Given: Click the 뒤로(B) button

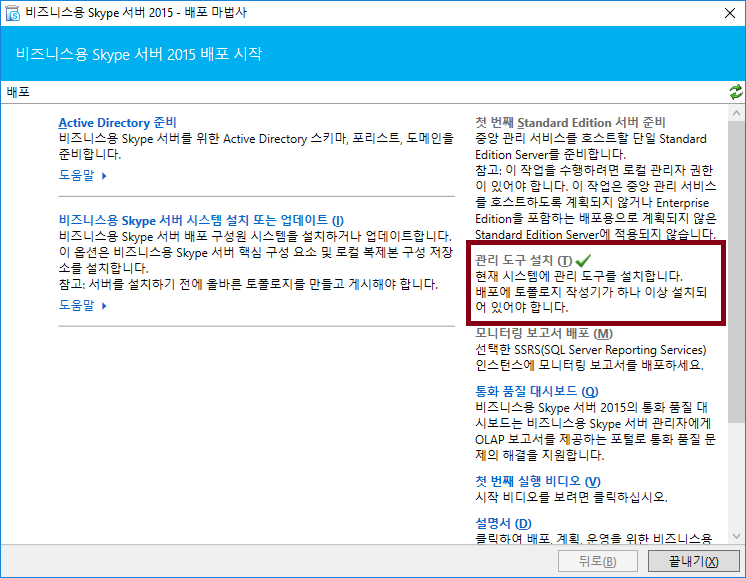Looking at the screenshot, I should pyautogui.click(x=598, y=561).
